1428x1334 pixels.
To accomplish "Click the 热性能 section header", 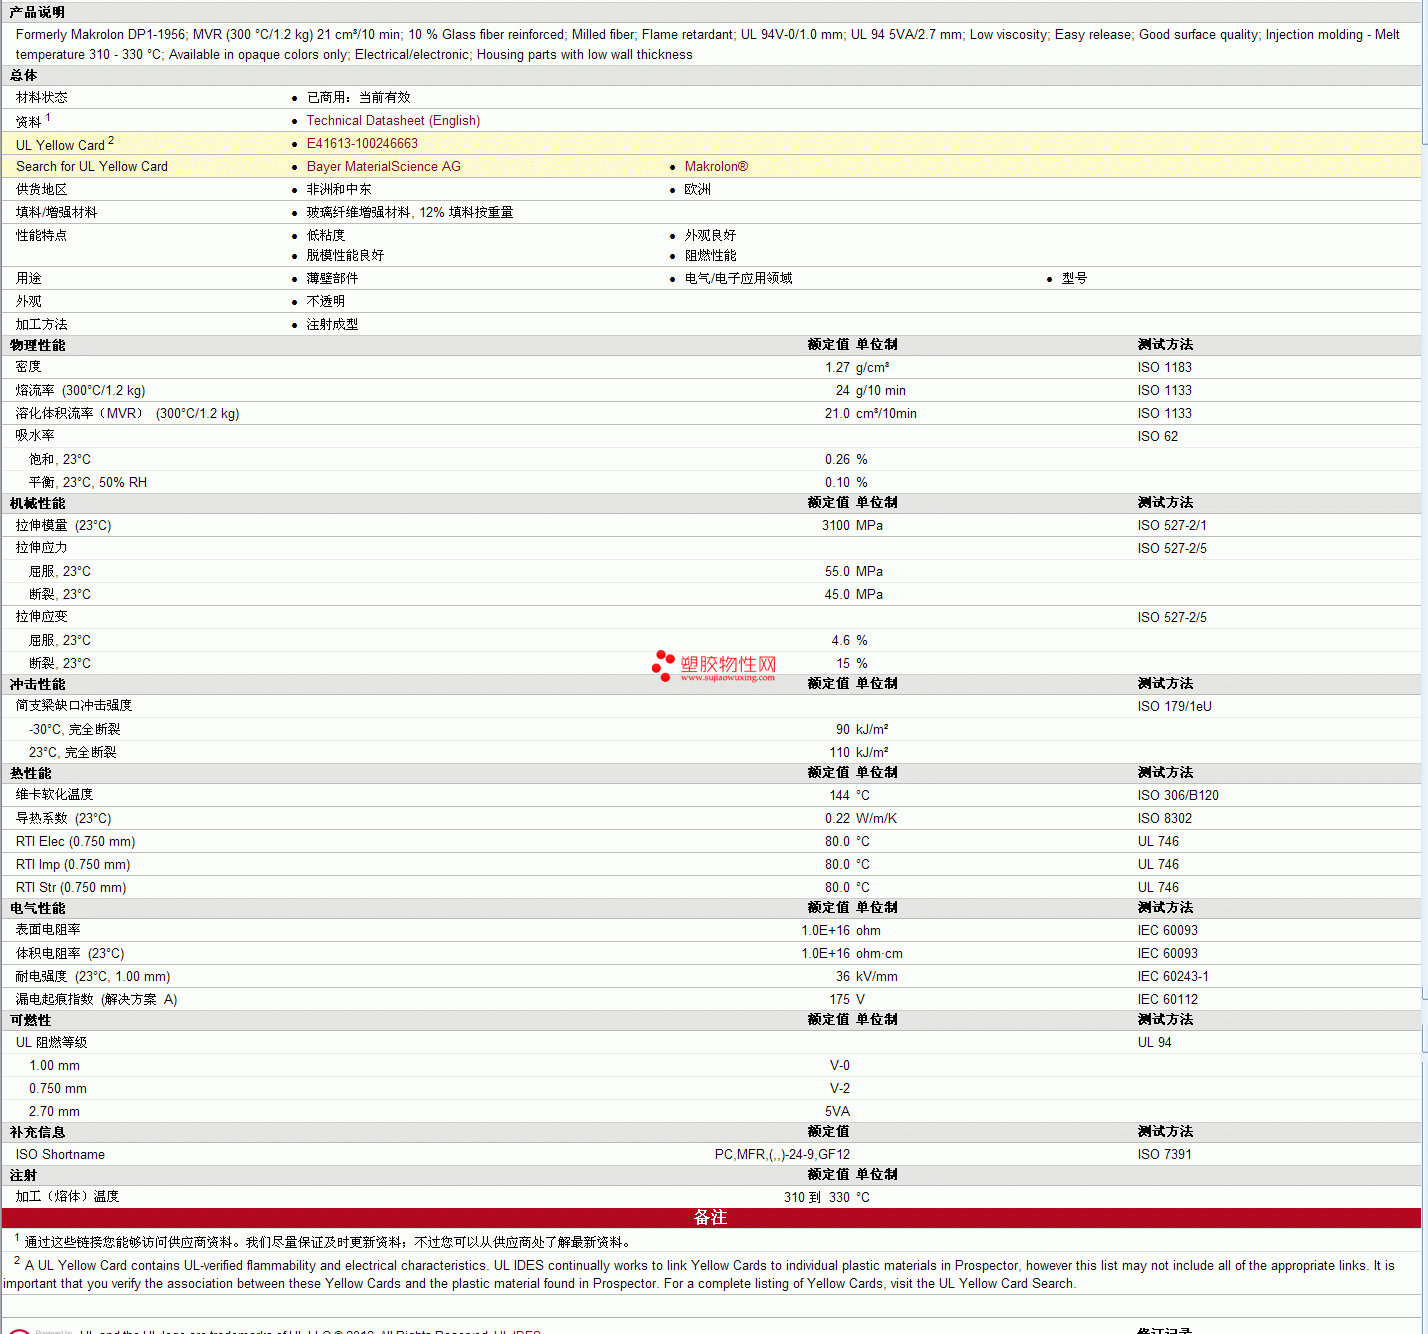I will [x=30, y=773].
